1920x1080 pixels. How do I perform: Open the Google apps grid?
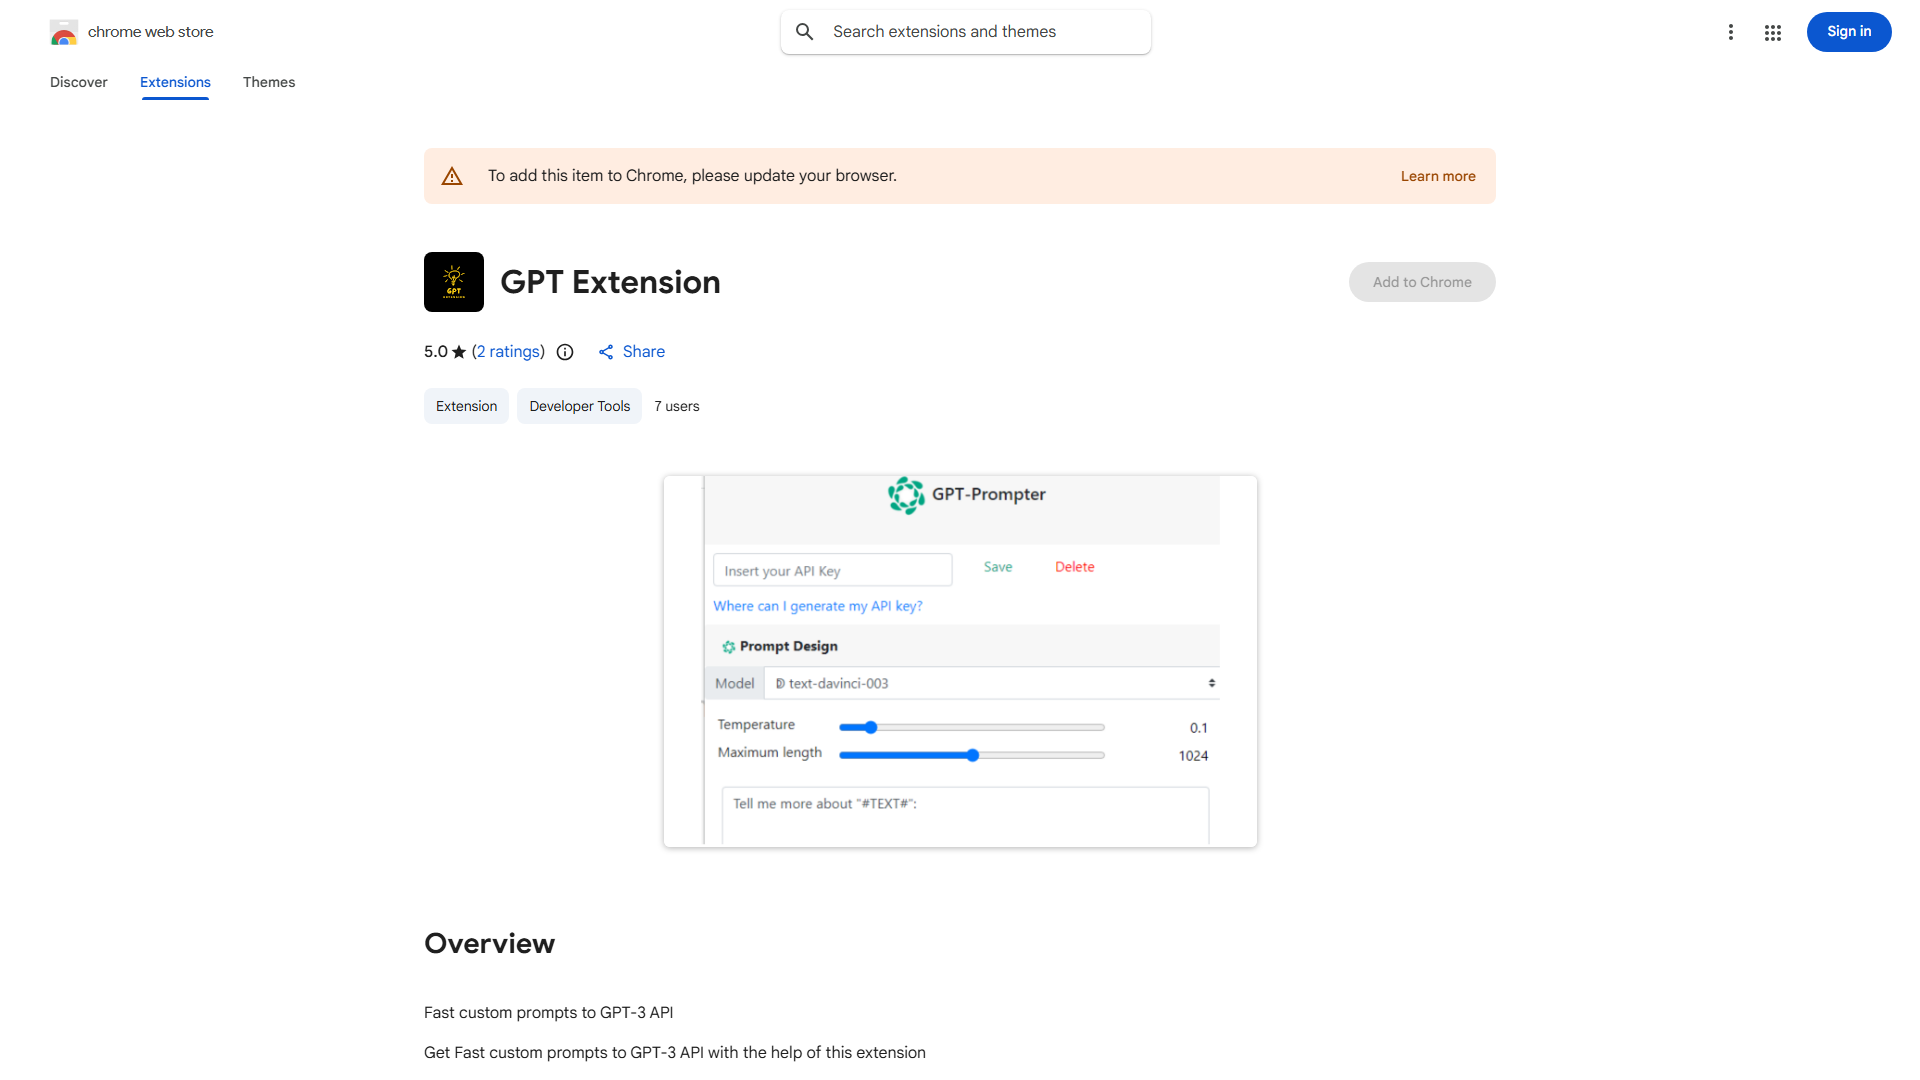point(1773,33)
